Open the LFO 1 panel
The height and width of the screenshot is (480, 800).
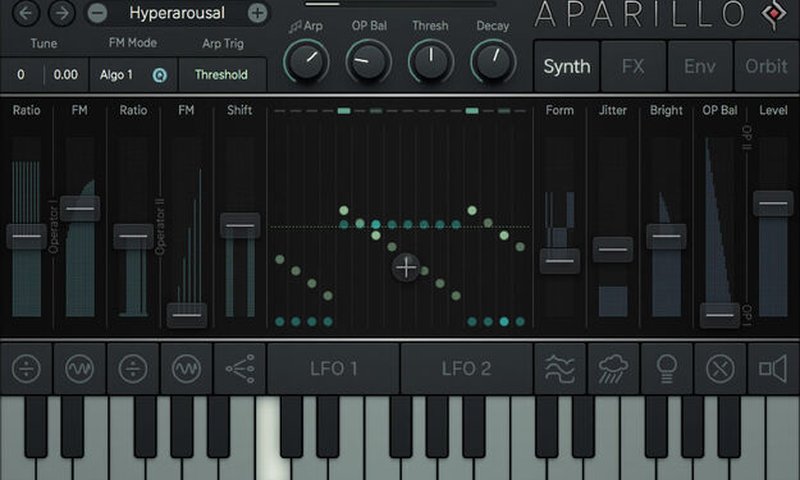pos(333,369)
